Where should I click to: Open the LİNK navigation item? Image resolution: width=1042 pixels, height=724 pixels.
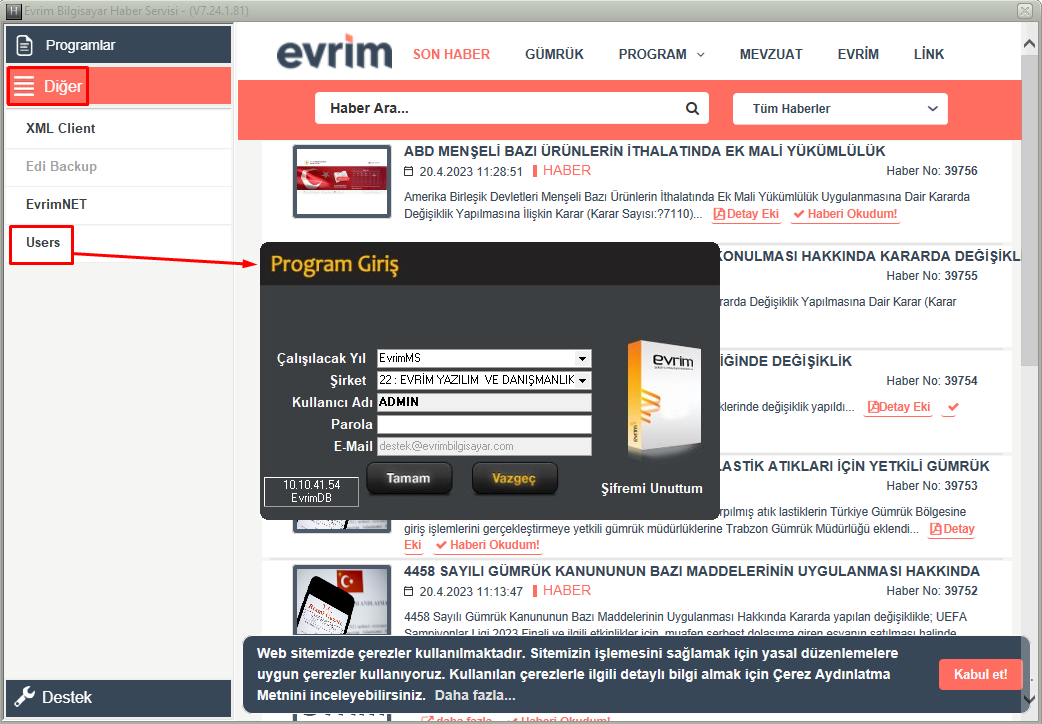928,55
